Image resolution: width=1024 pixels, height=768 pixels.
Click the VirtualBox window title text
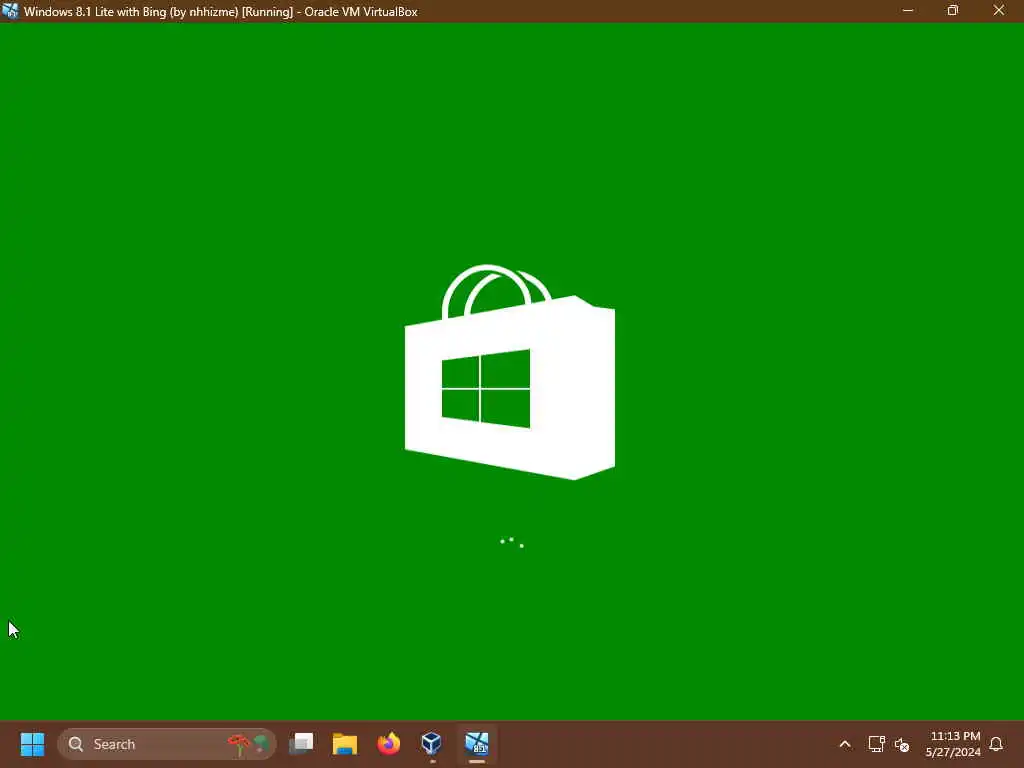point(221,12)
